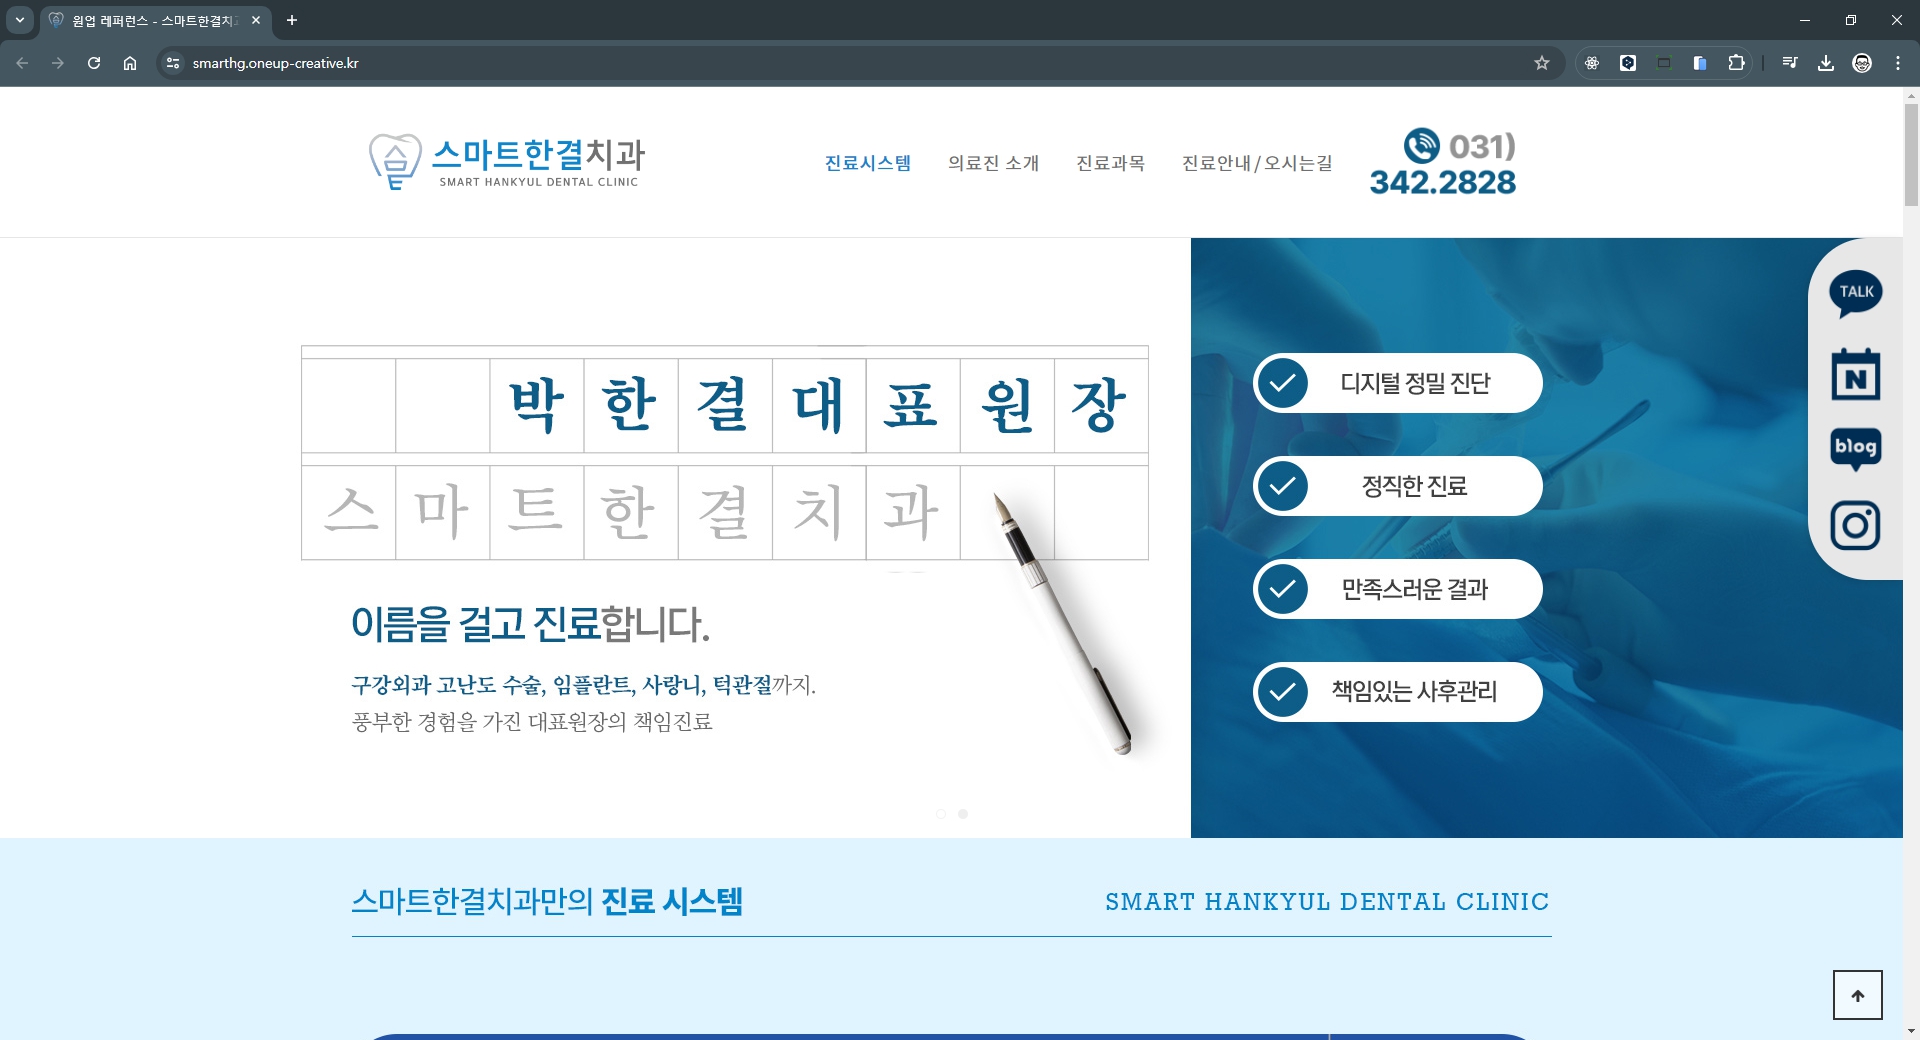
Task: Open the clinic blog icon
Action: click(1856, 448)
